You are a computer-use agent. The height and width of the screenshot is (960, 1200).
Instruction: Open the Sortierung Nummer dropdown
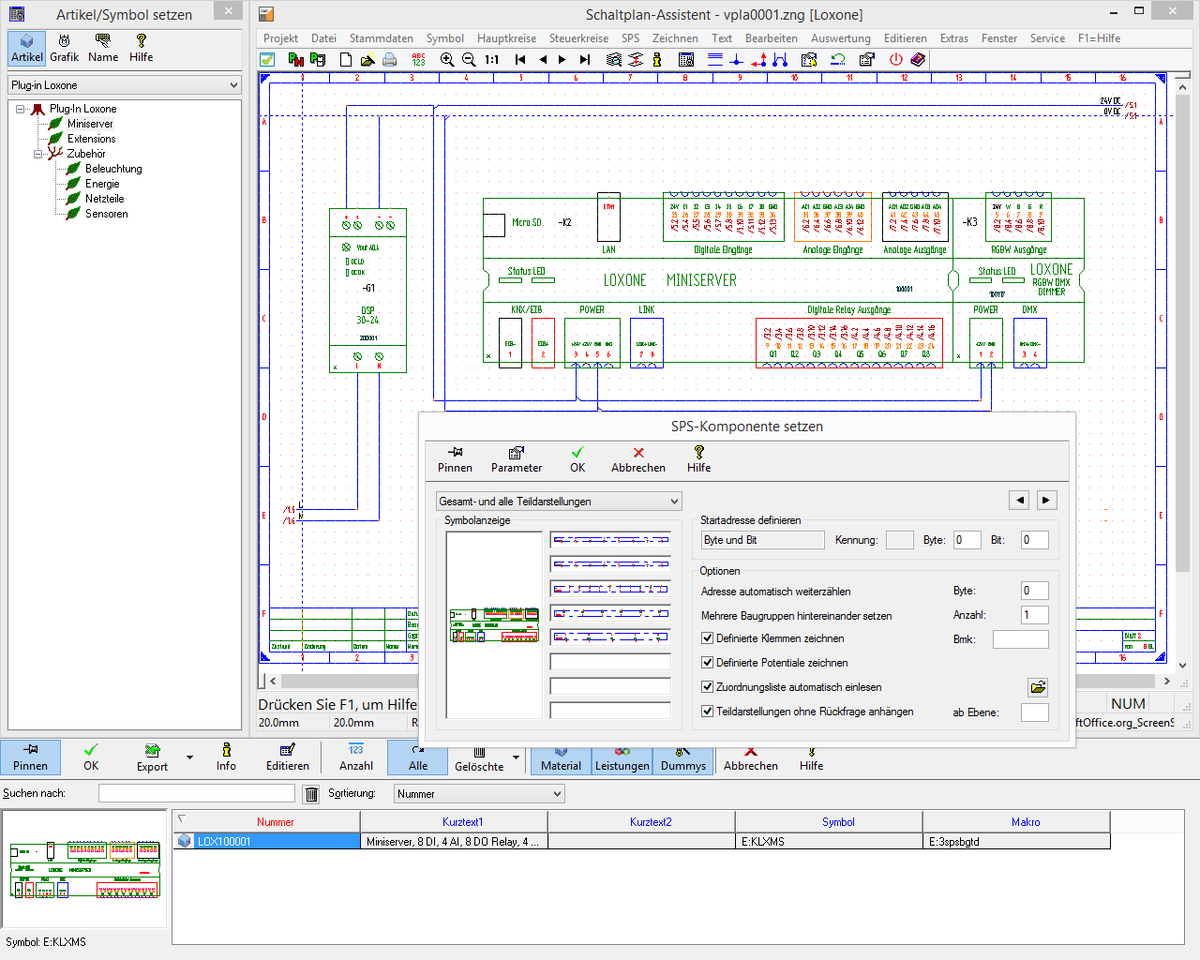(x=478, y=794)
